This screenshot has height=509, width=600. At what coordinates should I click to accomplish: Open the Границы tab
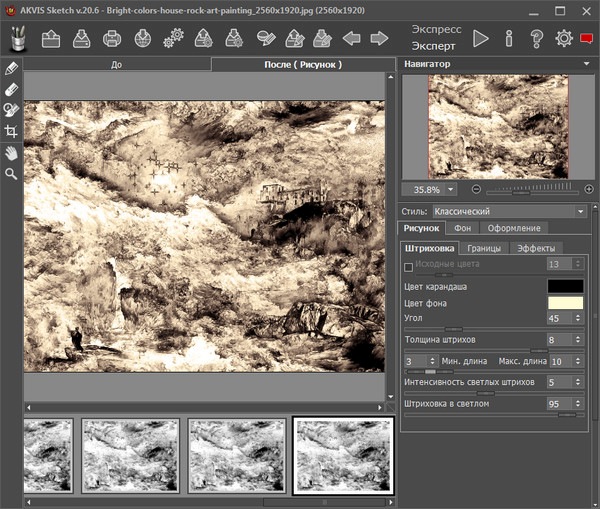486,248
